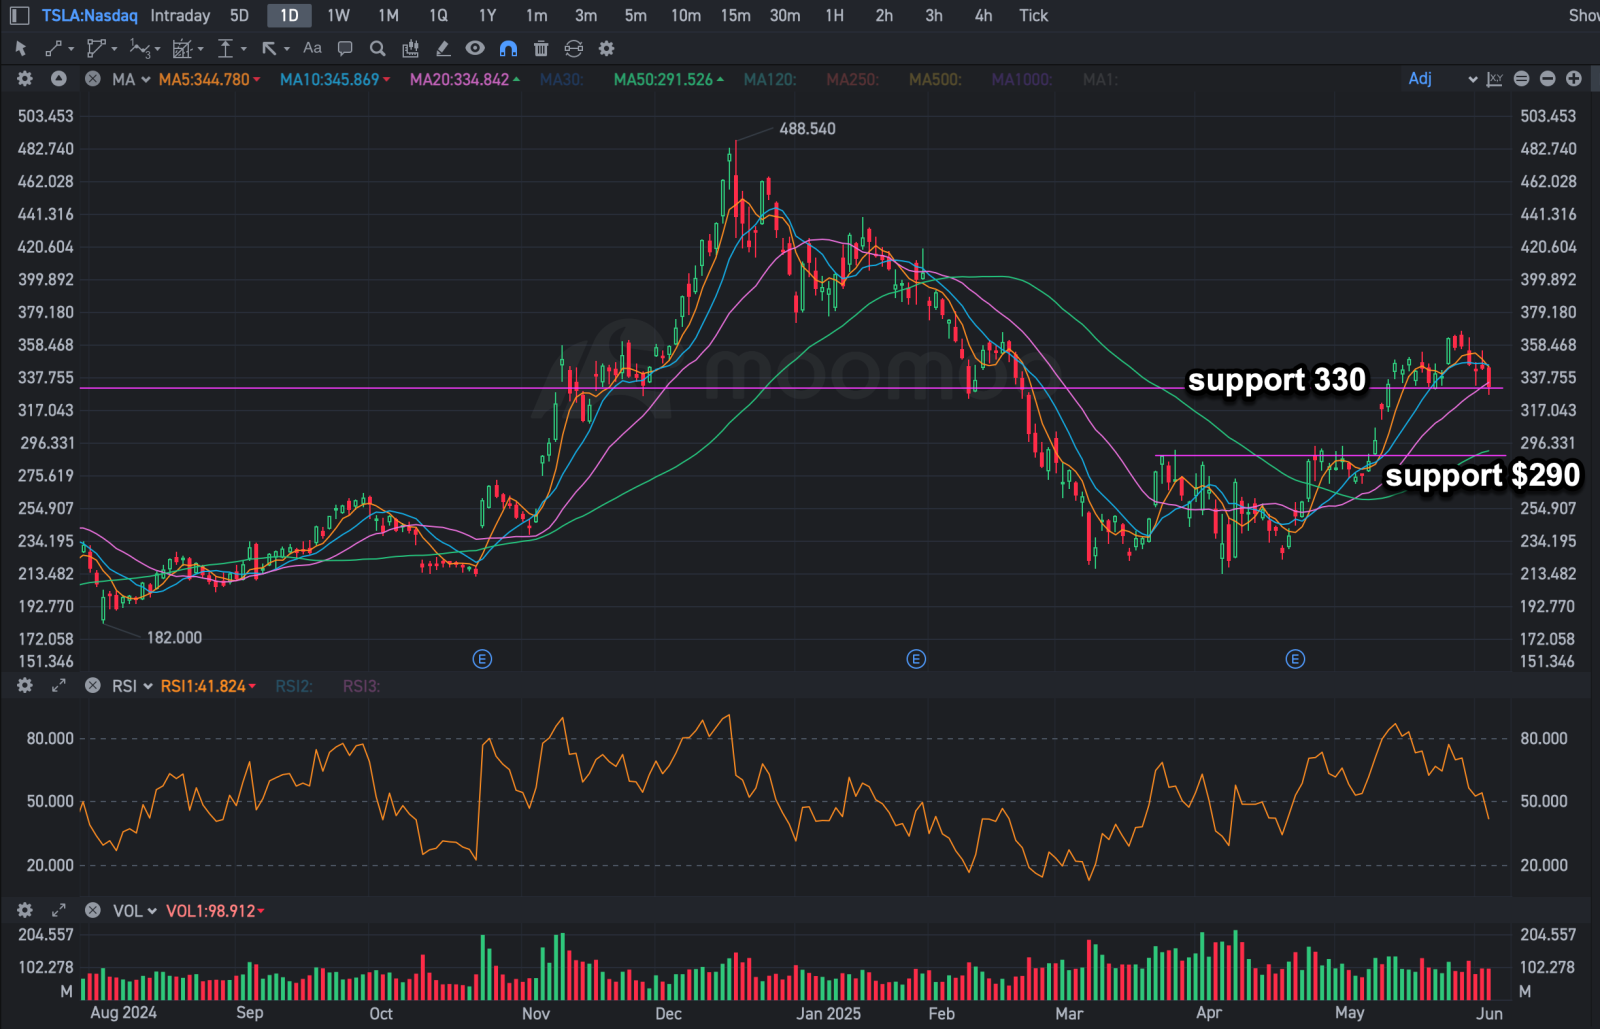Viewport: 1600px width, 1029px height.
Task: Toggle drawings visibility with eye icon
Action: [475, 48]
